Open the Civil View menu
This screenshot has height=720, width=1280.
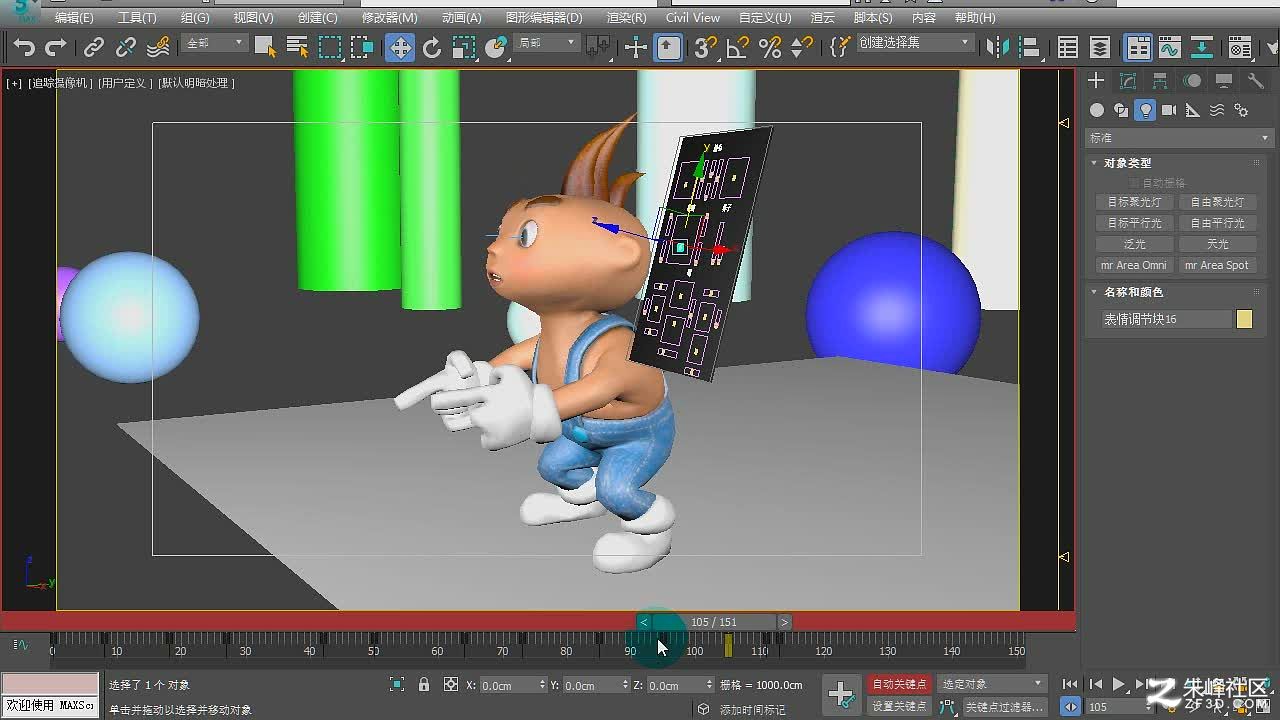[x=692, y=18]
